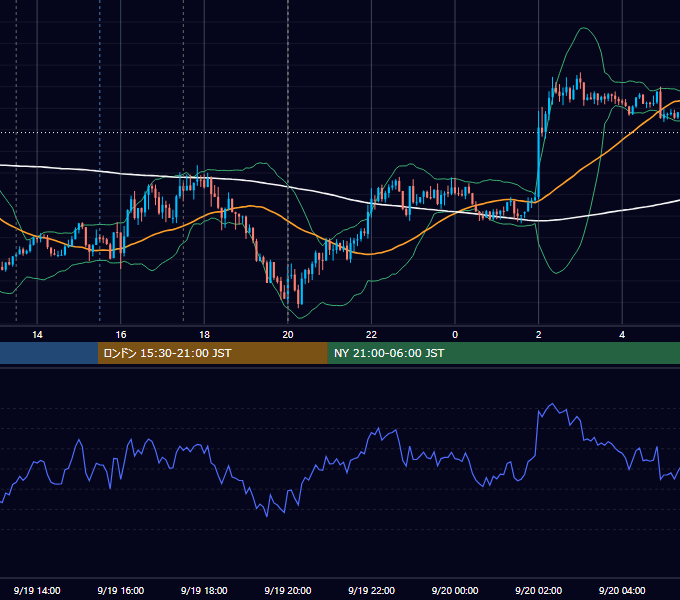Click the blue session band before London

click(49, 353)
